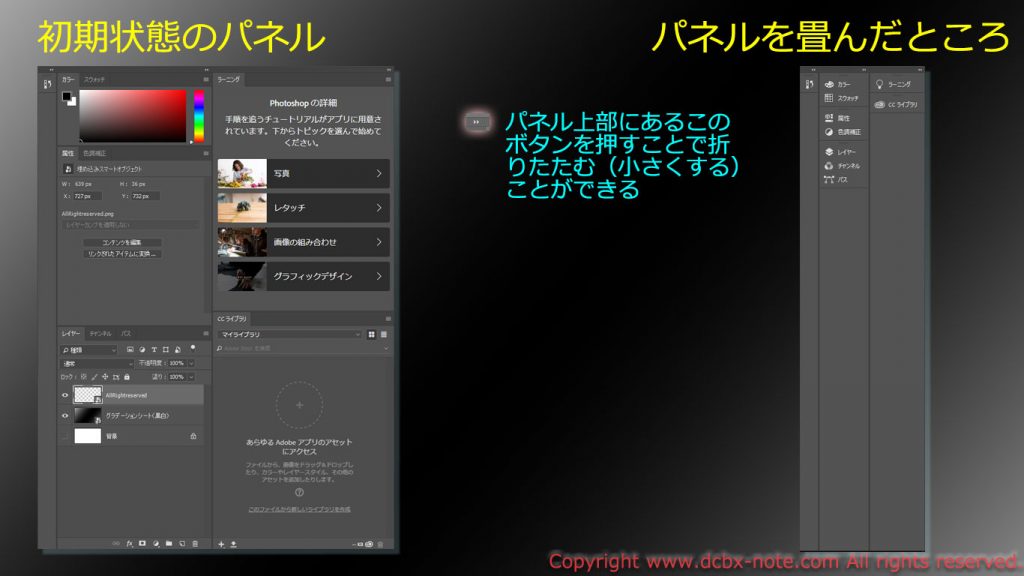
Task: Open the Layers panel flyout menu
Action: tap(206, 333)
